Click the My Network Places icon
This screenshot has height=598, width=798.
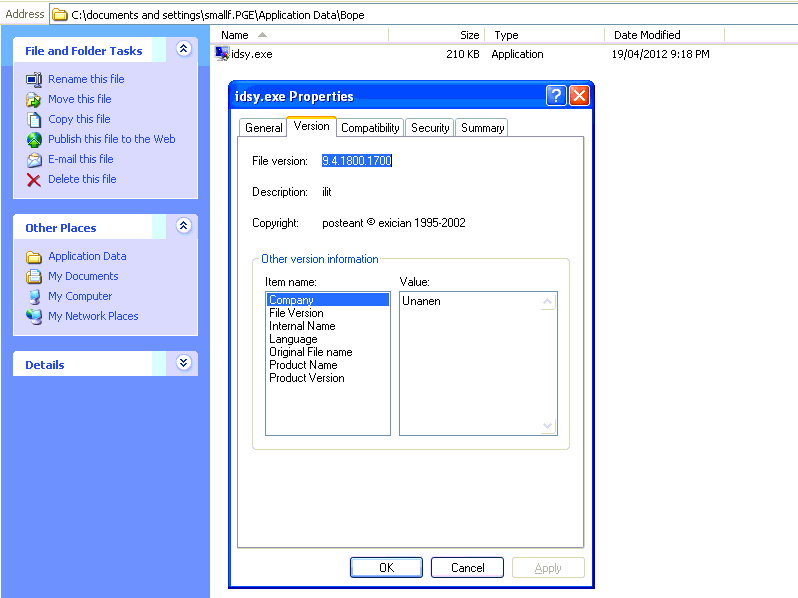pyautogui.click(x=34, y=317)
